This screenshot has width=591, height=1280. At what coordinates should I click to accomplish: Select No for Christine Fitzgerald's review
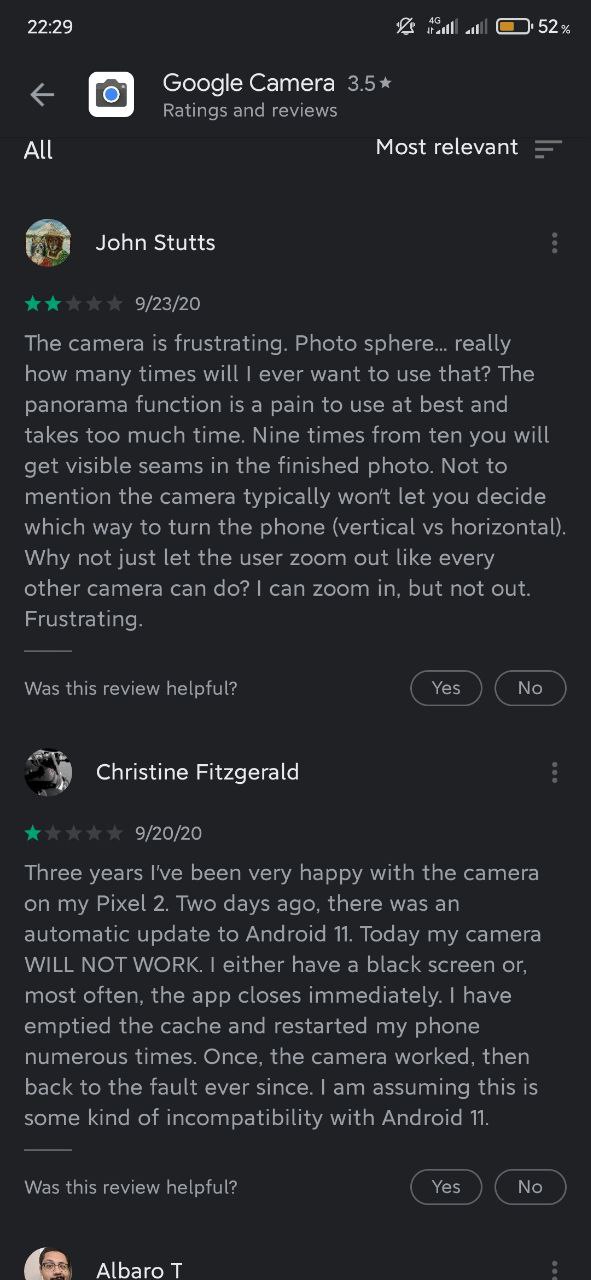pyautogui.click(x=530, y=1187)
